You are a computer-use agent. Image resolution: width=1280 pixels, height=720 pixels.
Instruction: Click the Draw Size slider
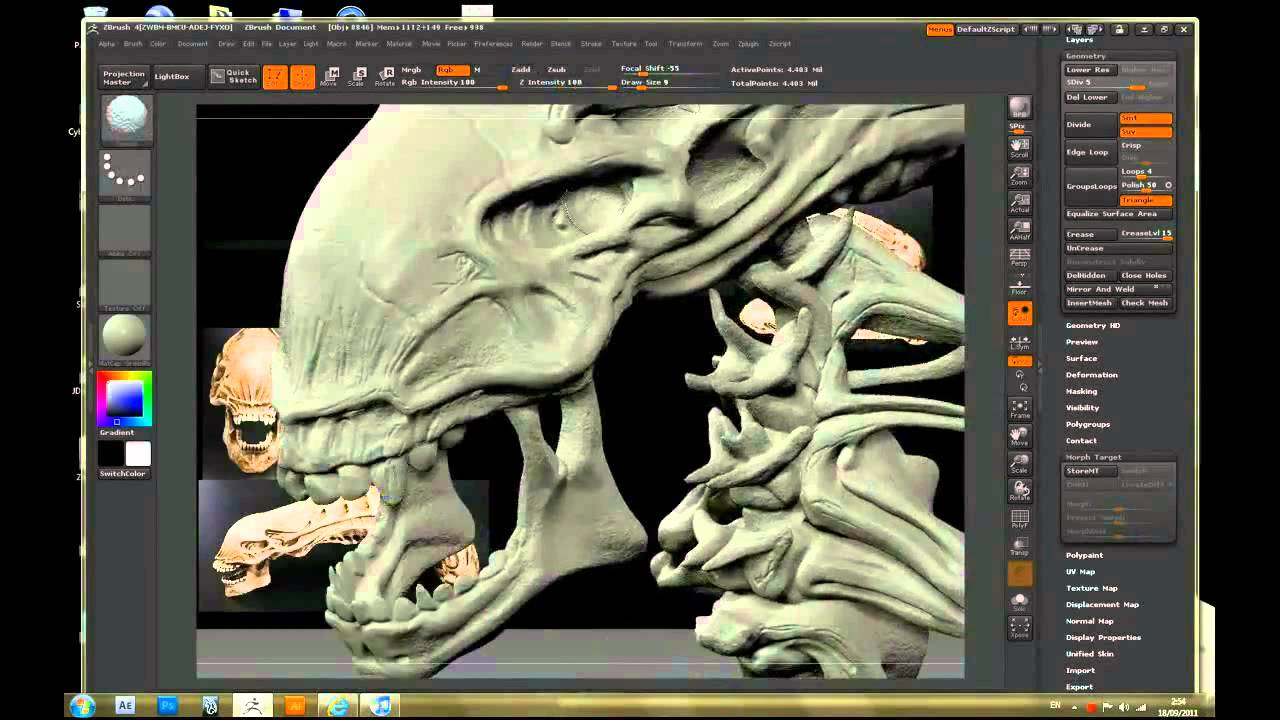[x=671, y=83]
